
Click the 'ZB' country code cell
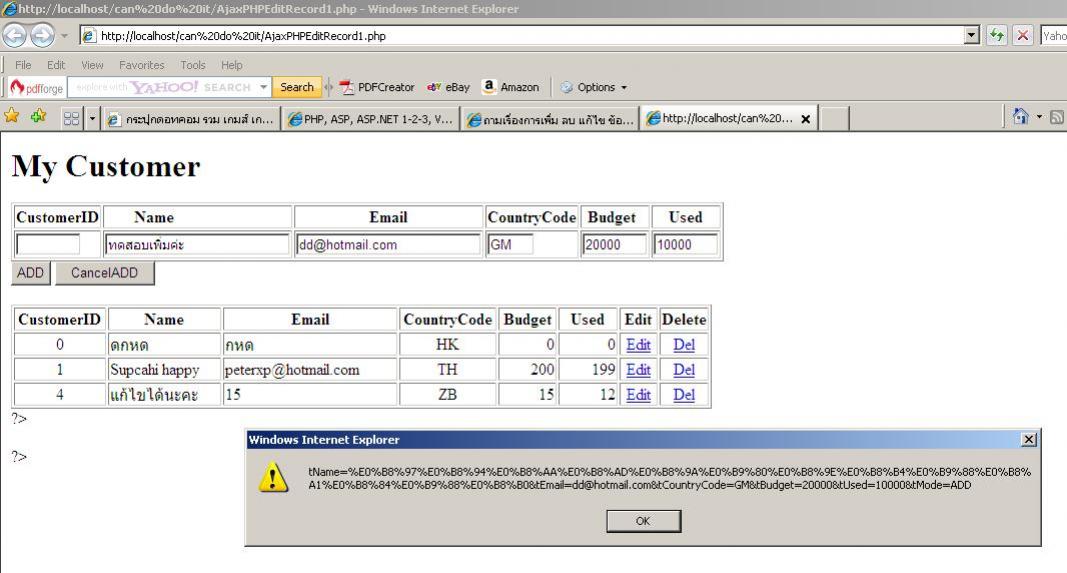pyautogui.click(x=447, y=395)
